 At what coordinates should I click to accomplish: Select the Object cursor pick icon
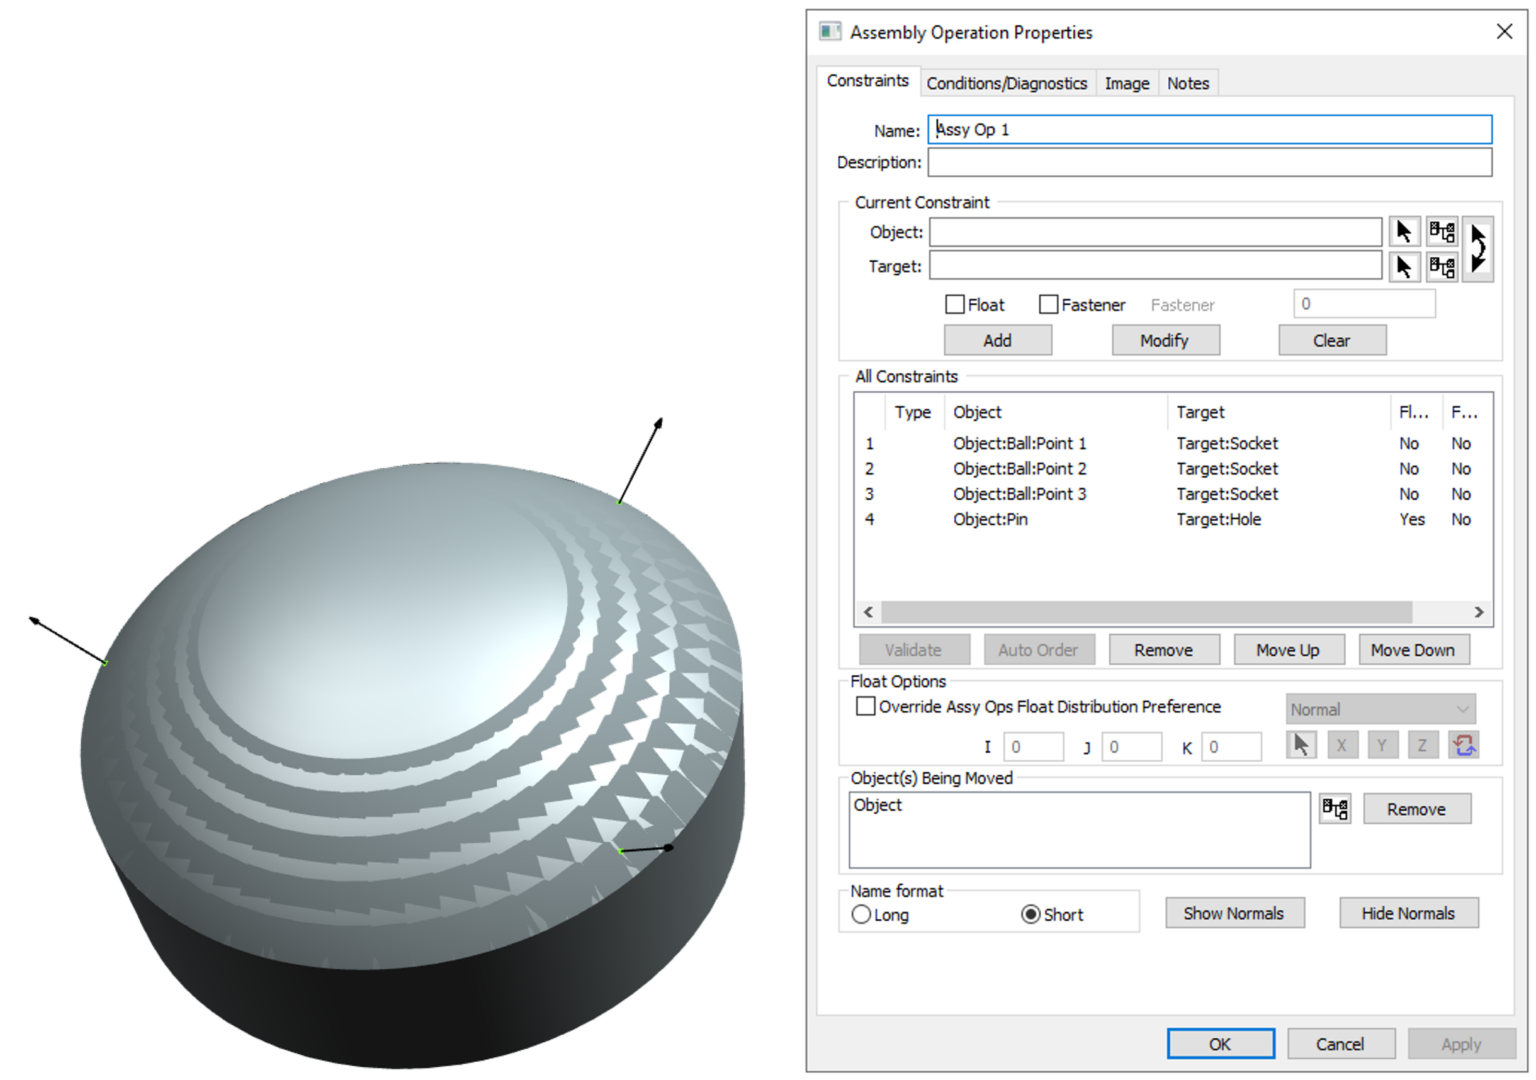1404,231
